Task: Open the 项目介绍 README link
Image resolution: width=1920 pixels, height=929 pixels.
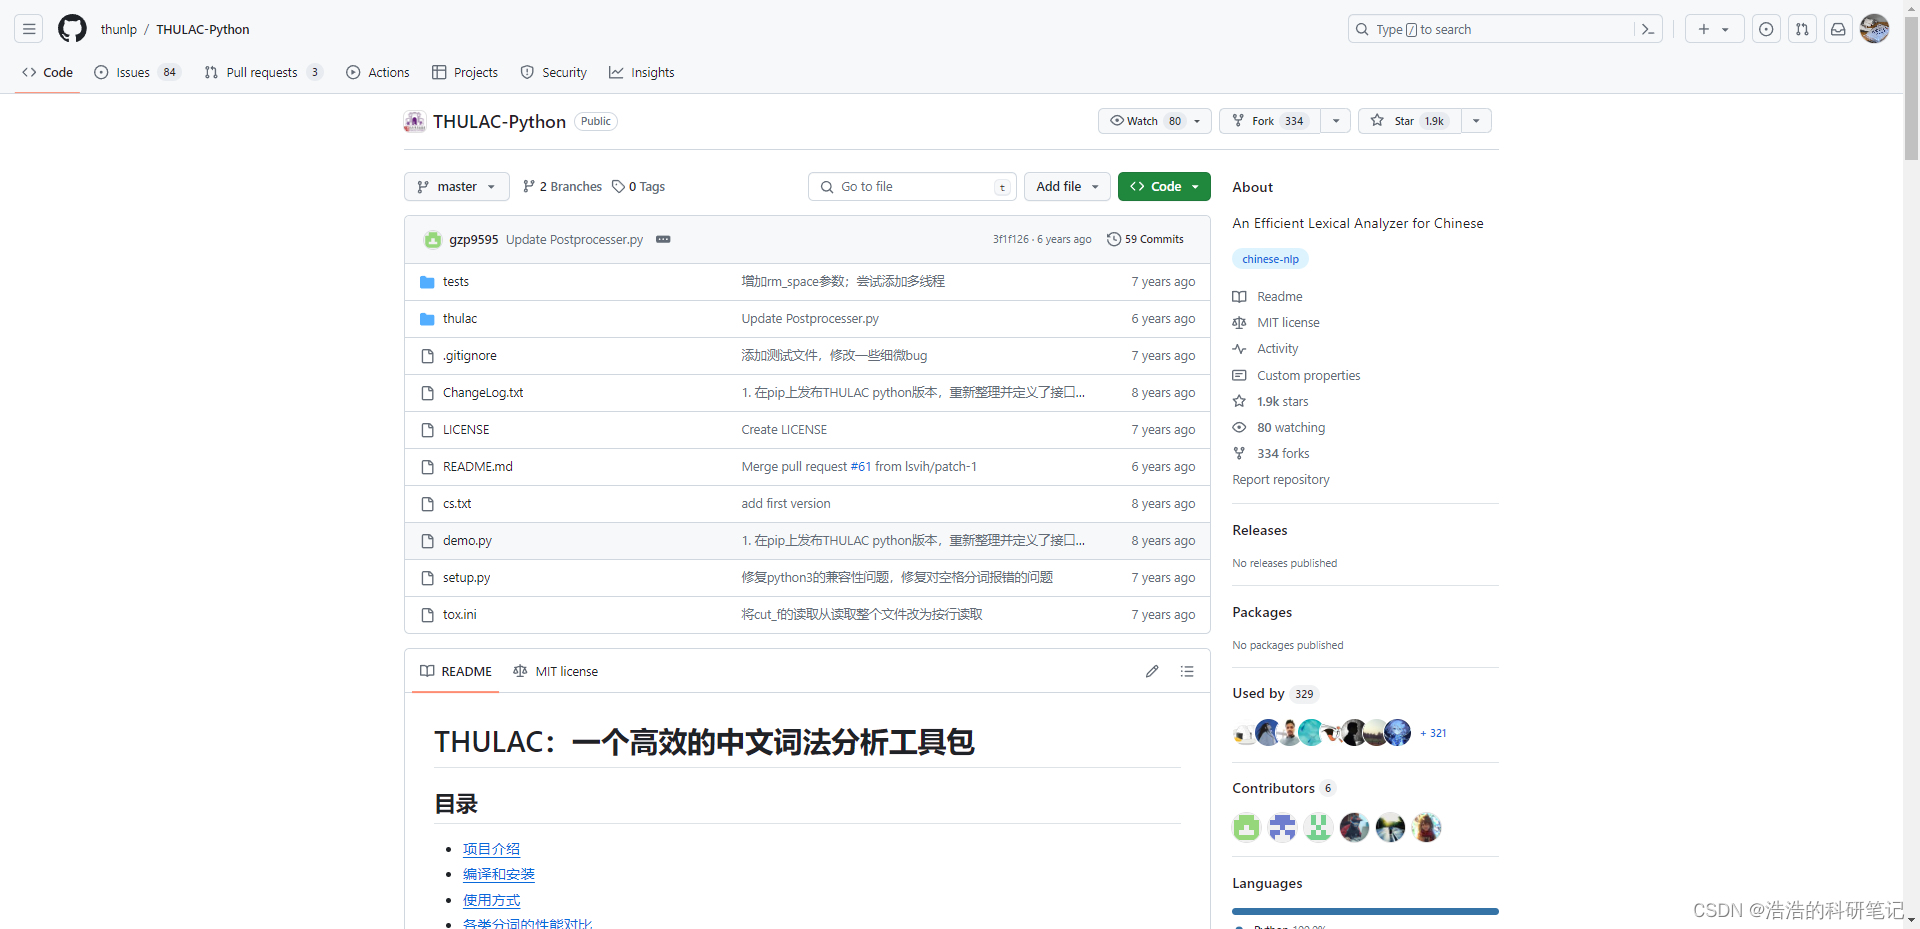Action: [491, 849]
